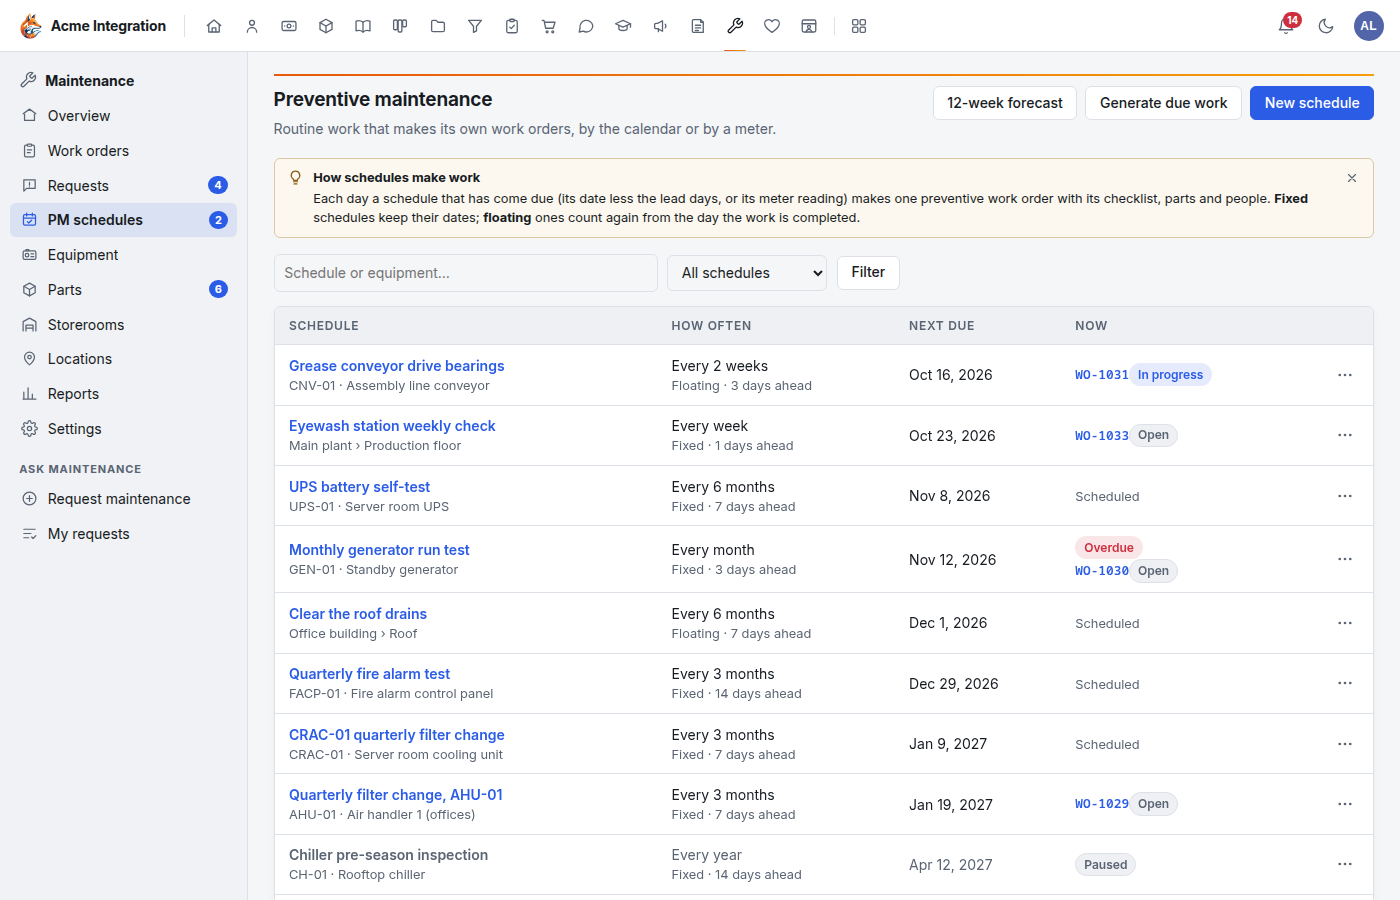Dismiss the 'How schedules make work' tip
The width and height of the screenshot is (1400, 900).
pos(1352,178)
